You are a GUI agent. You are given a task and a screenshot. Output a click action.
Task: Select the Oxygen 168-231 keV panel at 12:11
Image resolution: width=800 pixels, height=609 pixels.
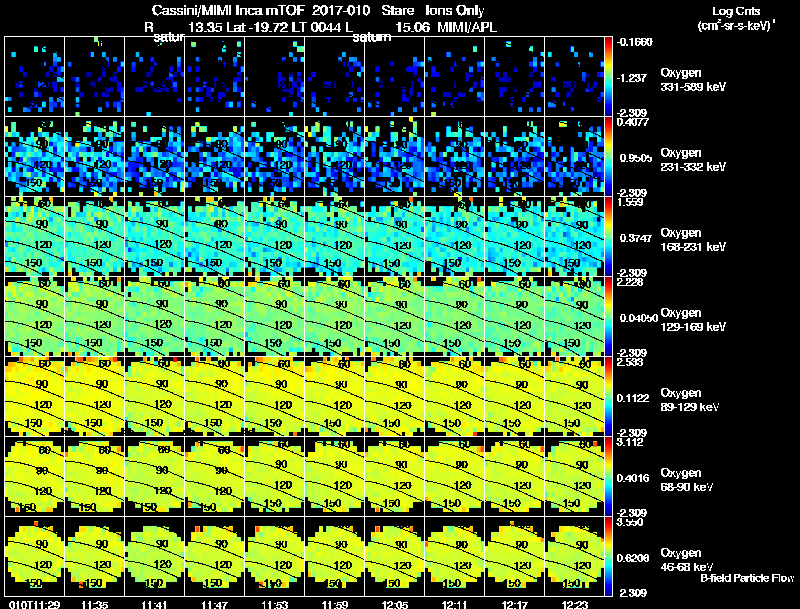[455, 237]
